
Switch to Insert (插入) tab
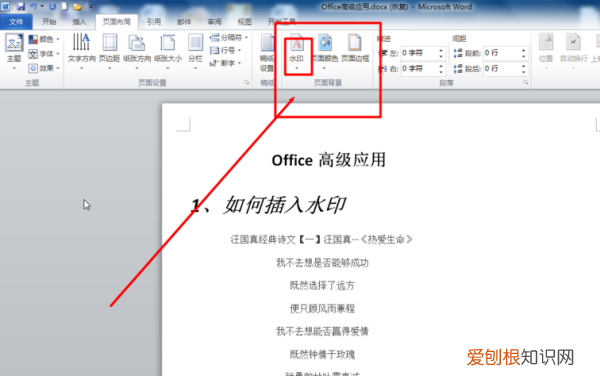[x=79, y=22]
